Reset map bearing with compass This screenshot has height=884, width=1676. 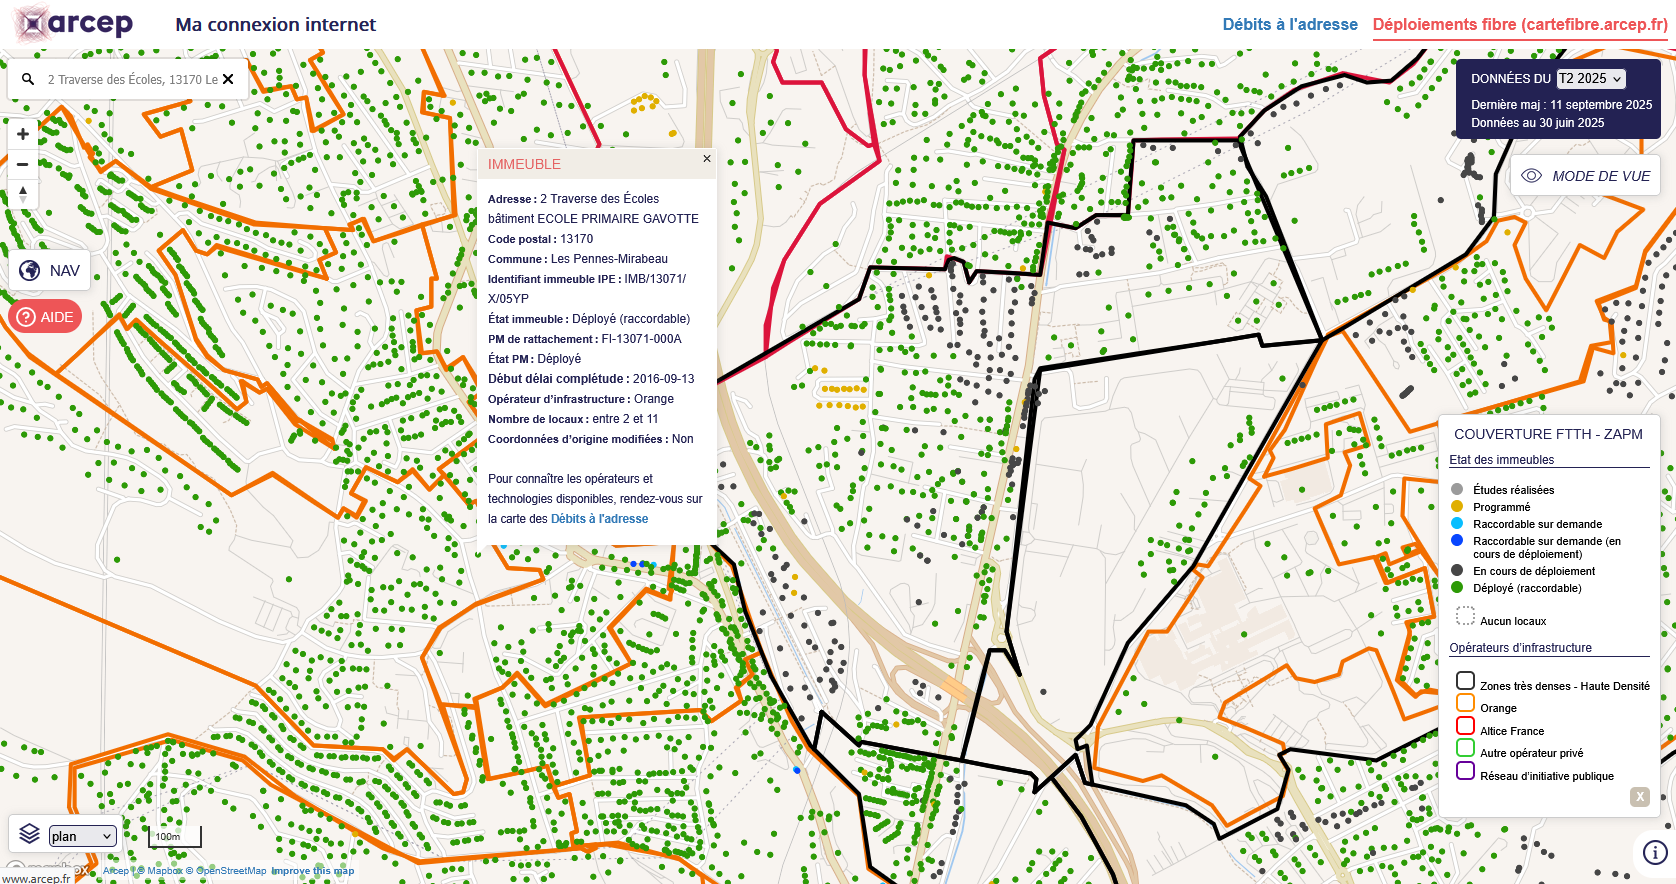[23, 193]
